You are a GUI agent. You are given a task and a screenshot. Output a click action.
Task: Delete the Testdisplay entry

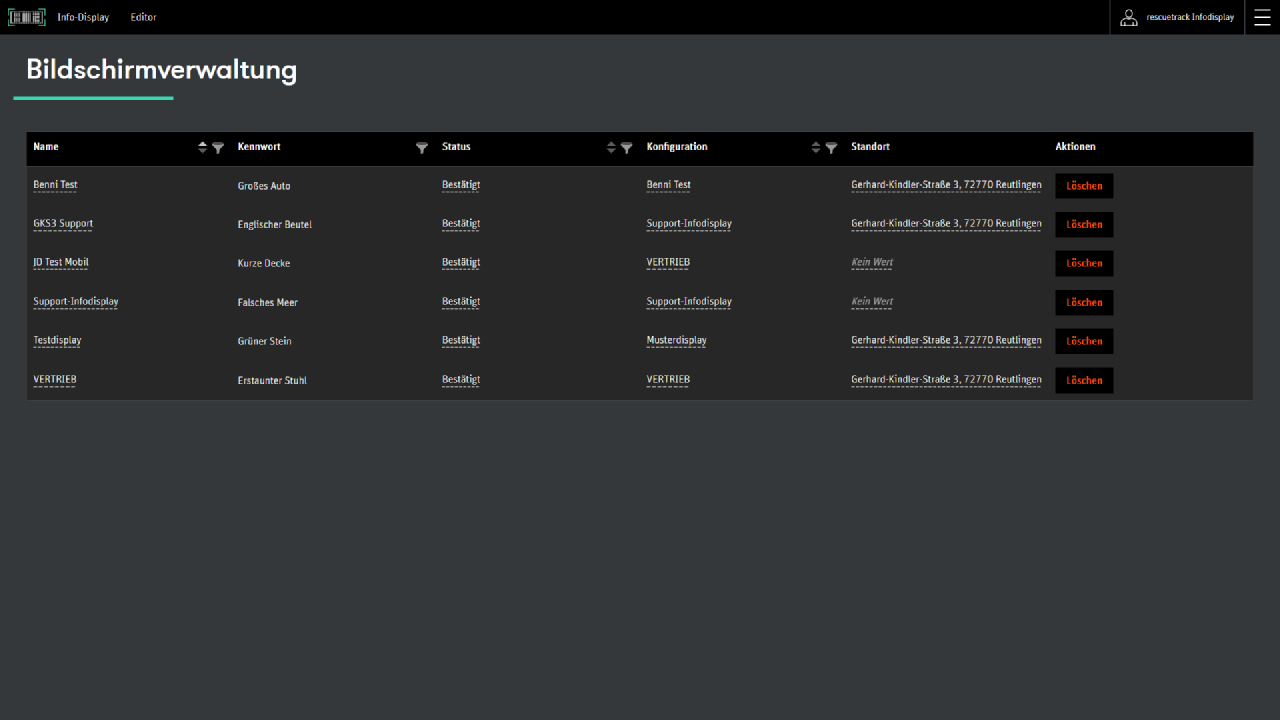(x=1084, y=341)
